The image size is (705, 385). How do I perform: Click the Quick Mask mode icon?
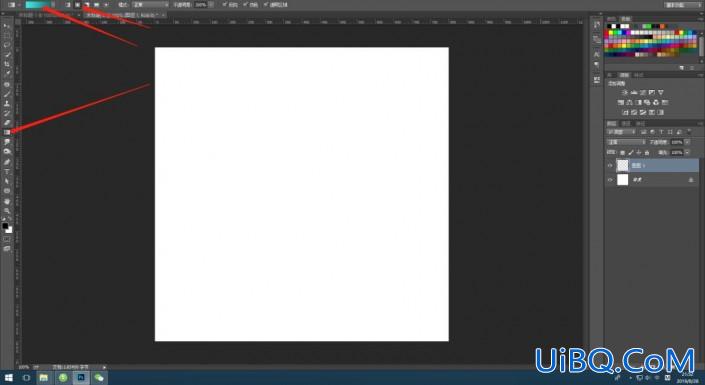click(x=7, y=239)
